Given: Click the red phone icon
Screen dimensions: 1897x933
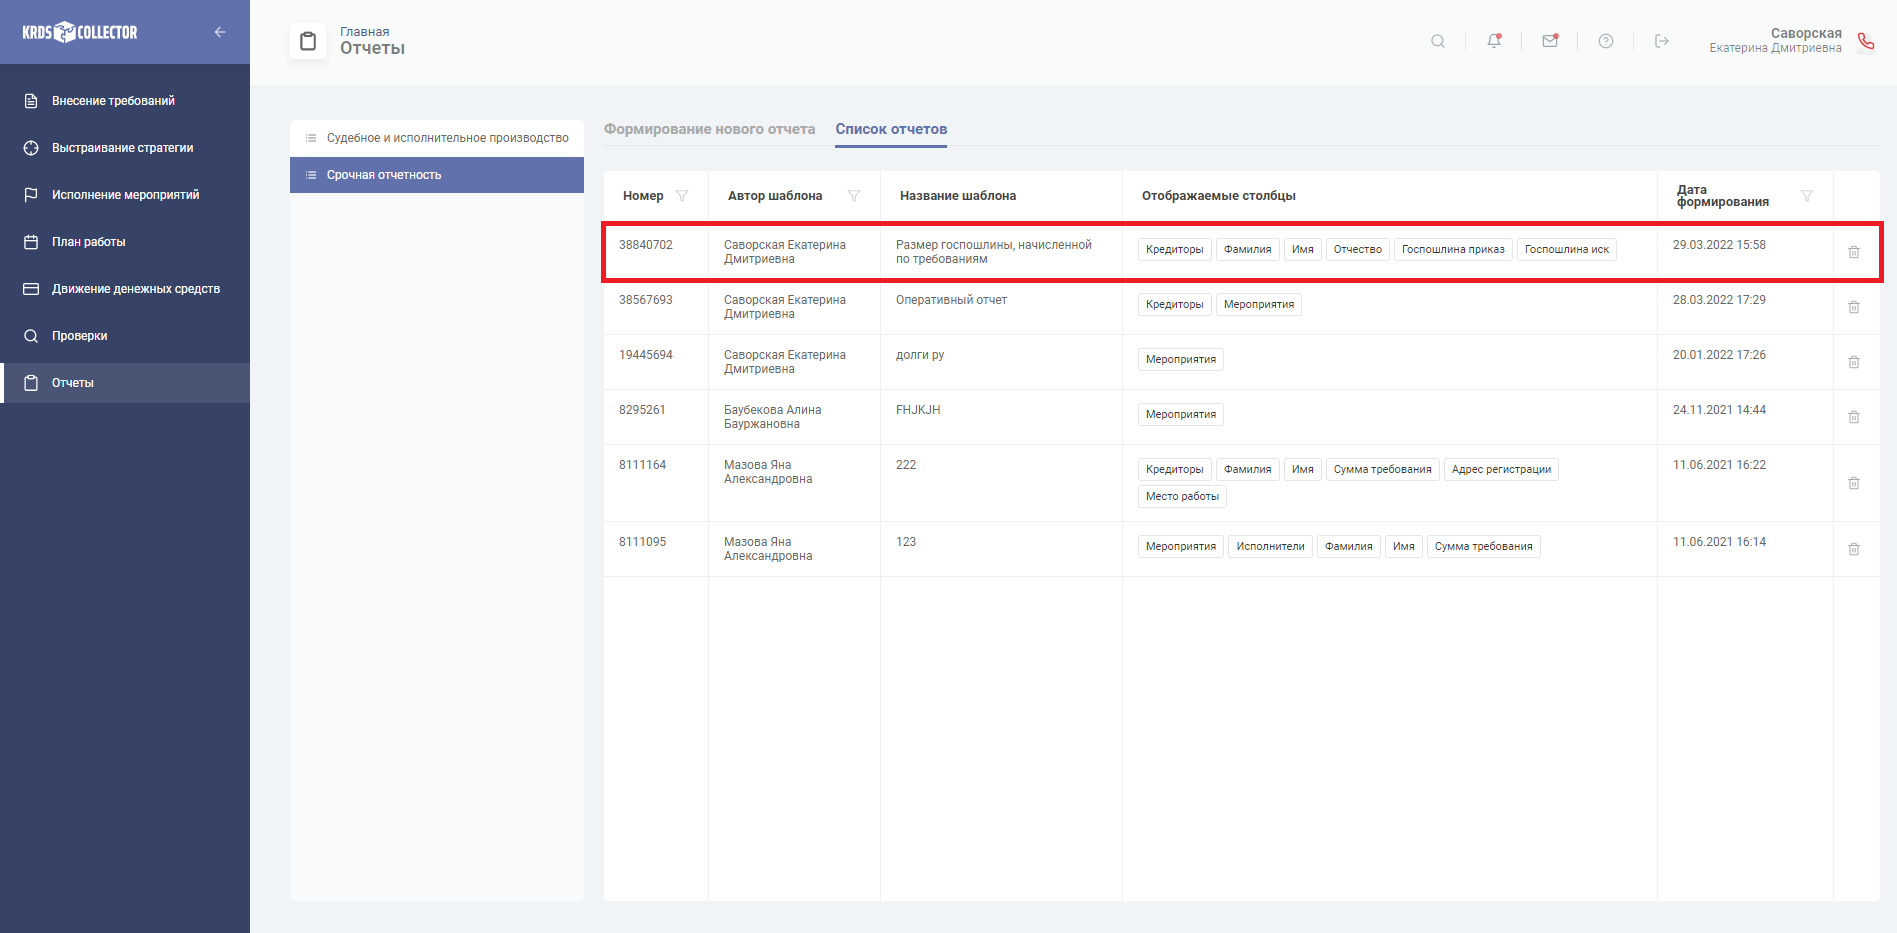Looking at the screenshot, I should [1866, 41].
